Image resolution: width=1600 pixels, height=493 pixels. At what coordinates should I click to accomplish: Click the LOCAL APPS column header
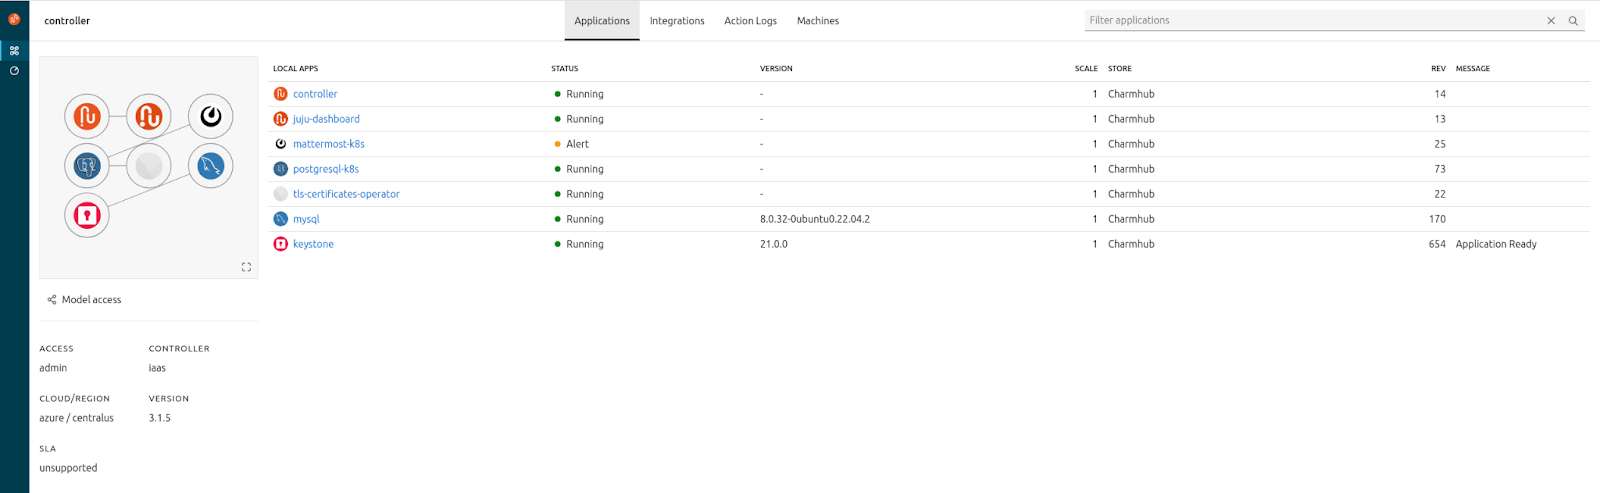pyautogui.click(x=295, y=69)
